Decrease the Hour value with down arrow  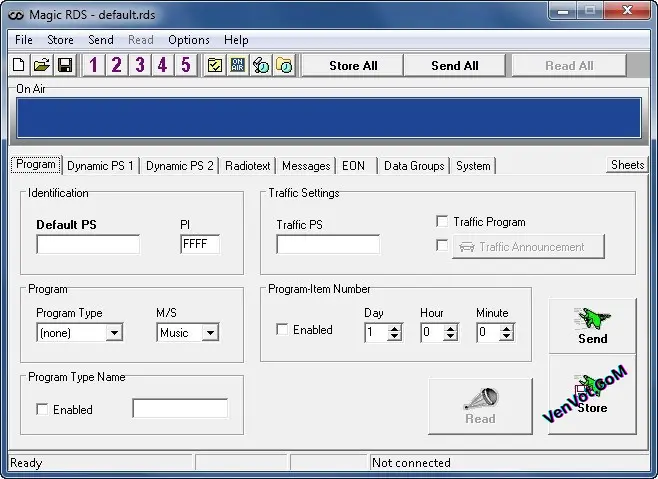click(450, 337)
